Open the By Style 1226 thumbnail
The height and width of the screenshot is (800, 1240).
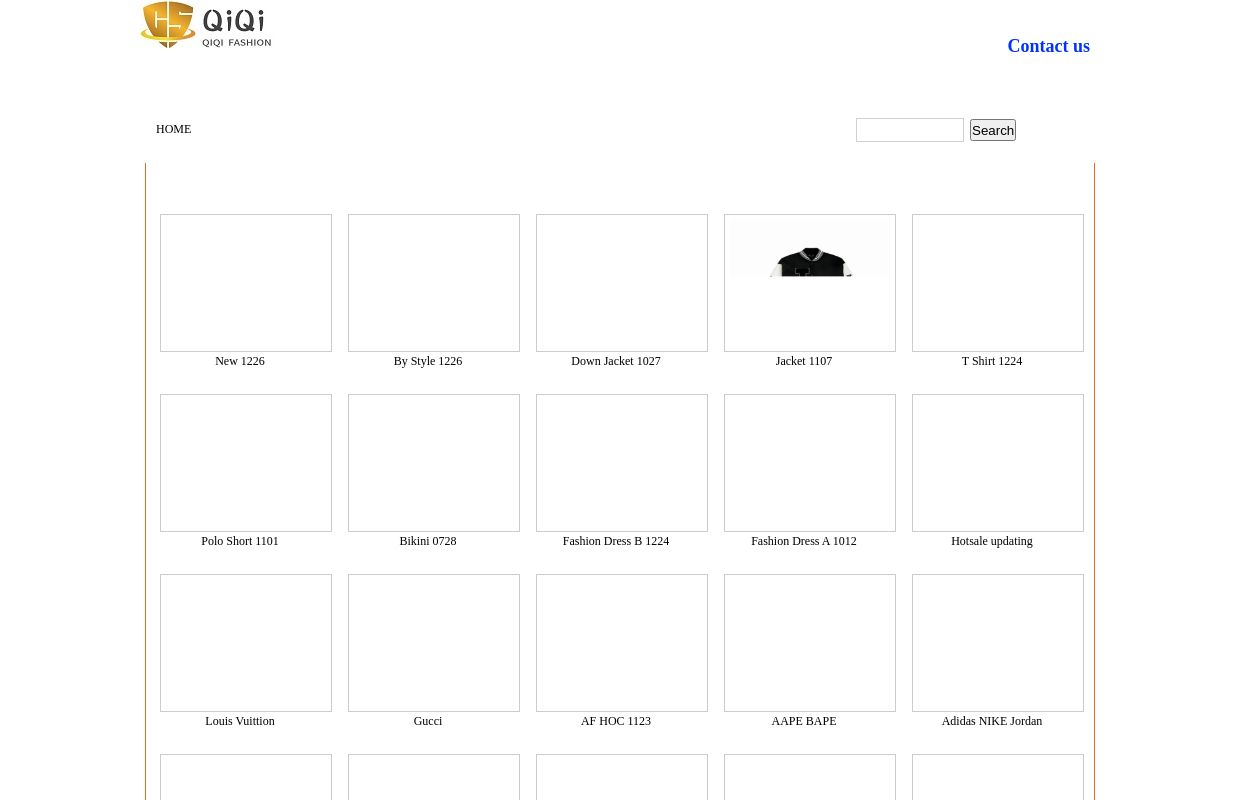point(434,283)
